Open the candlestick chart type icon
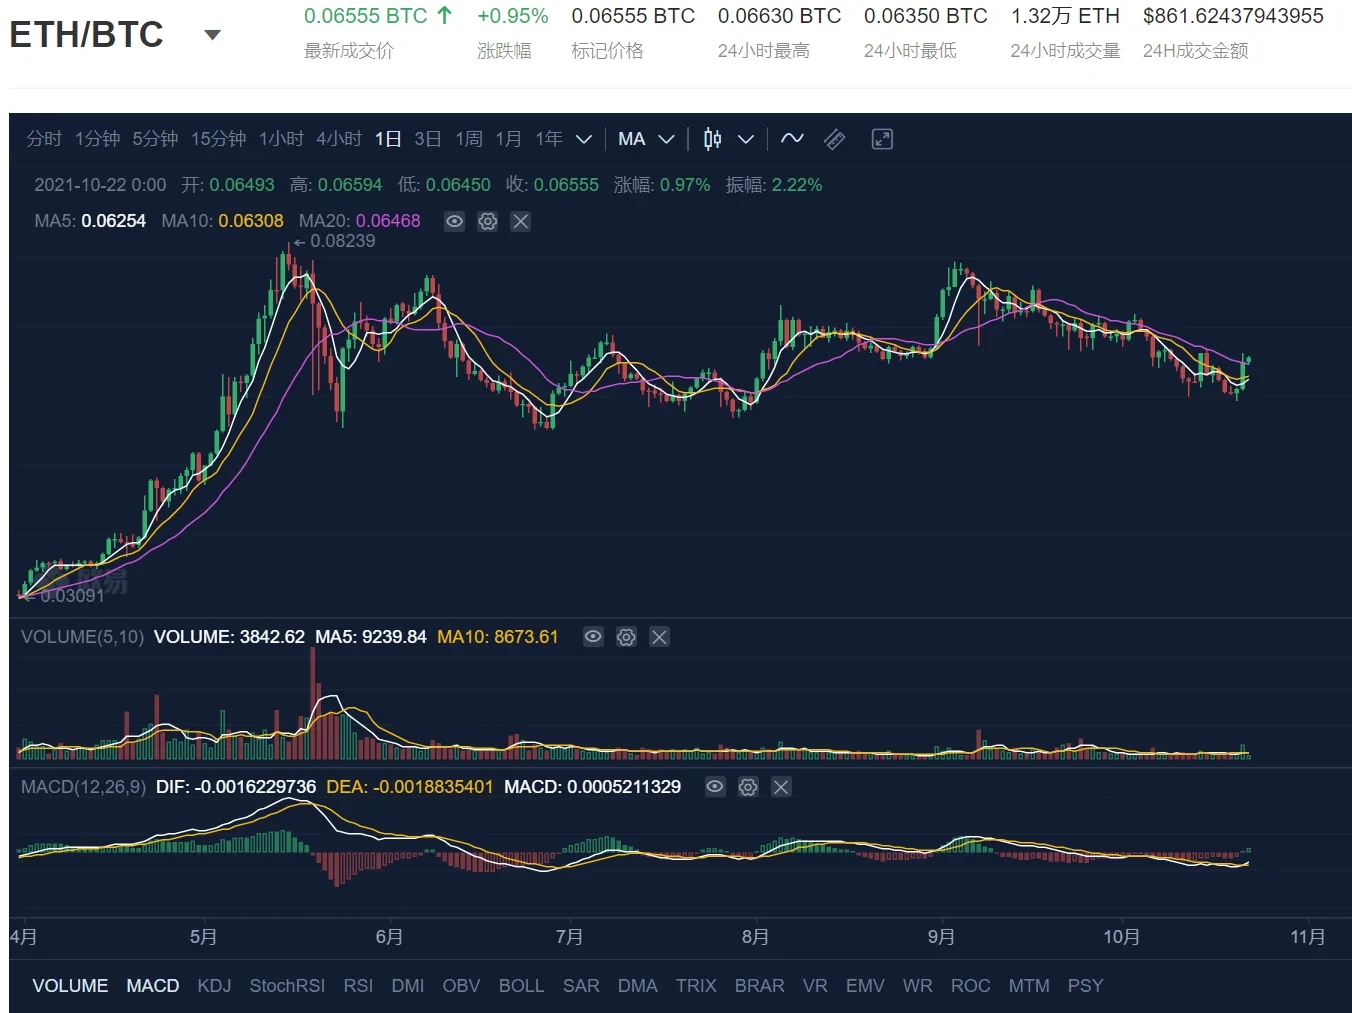Image resolution: width=1352 pixels, height=1013 pixels. (712, 139)
